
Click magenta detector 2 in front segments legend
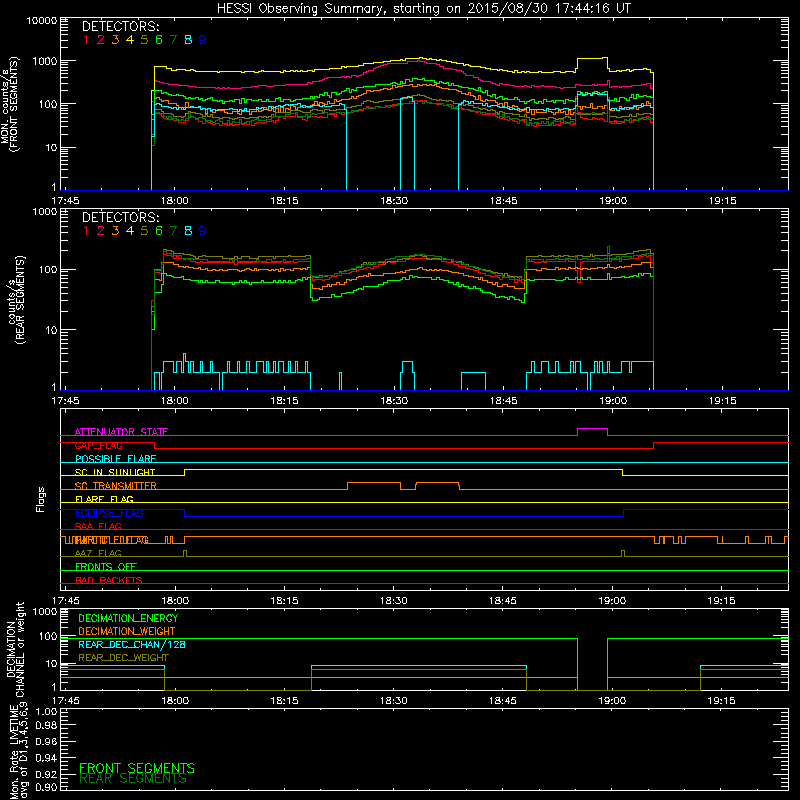pos(101,40)
